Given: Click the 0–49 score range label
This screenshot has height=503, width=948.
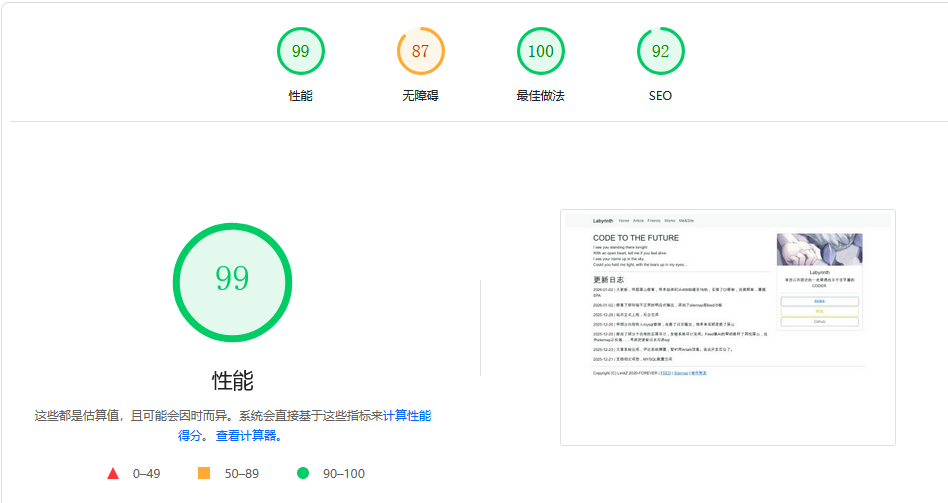Looking at the screenshot, I should [146, 473].
